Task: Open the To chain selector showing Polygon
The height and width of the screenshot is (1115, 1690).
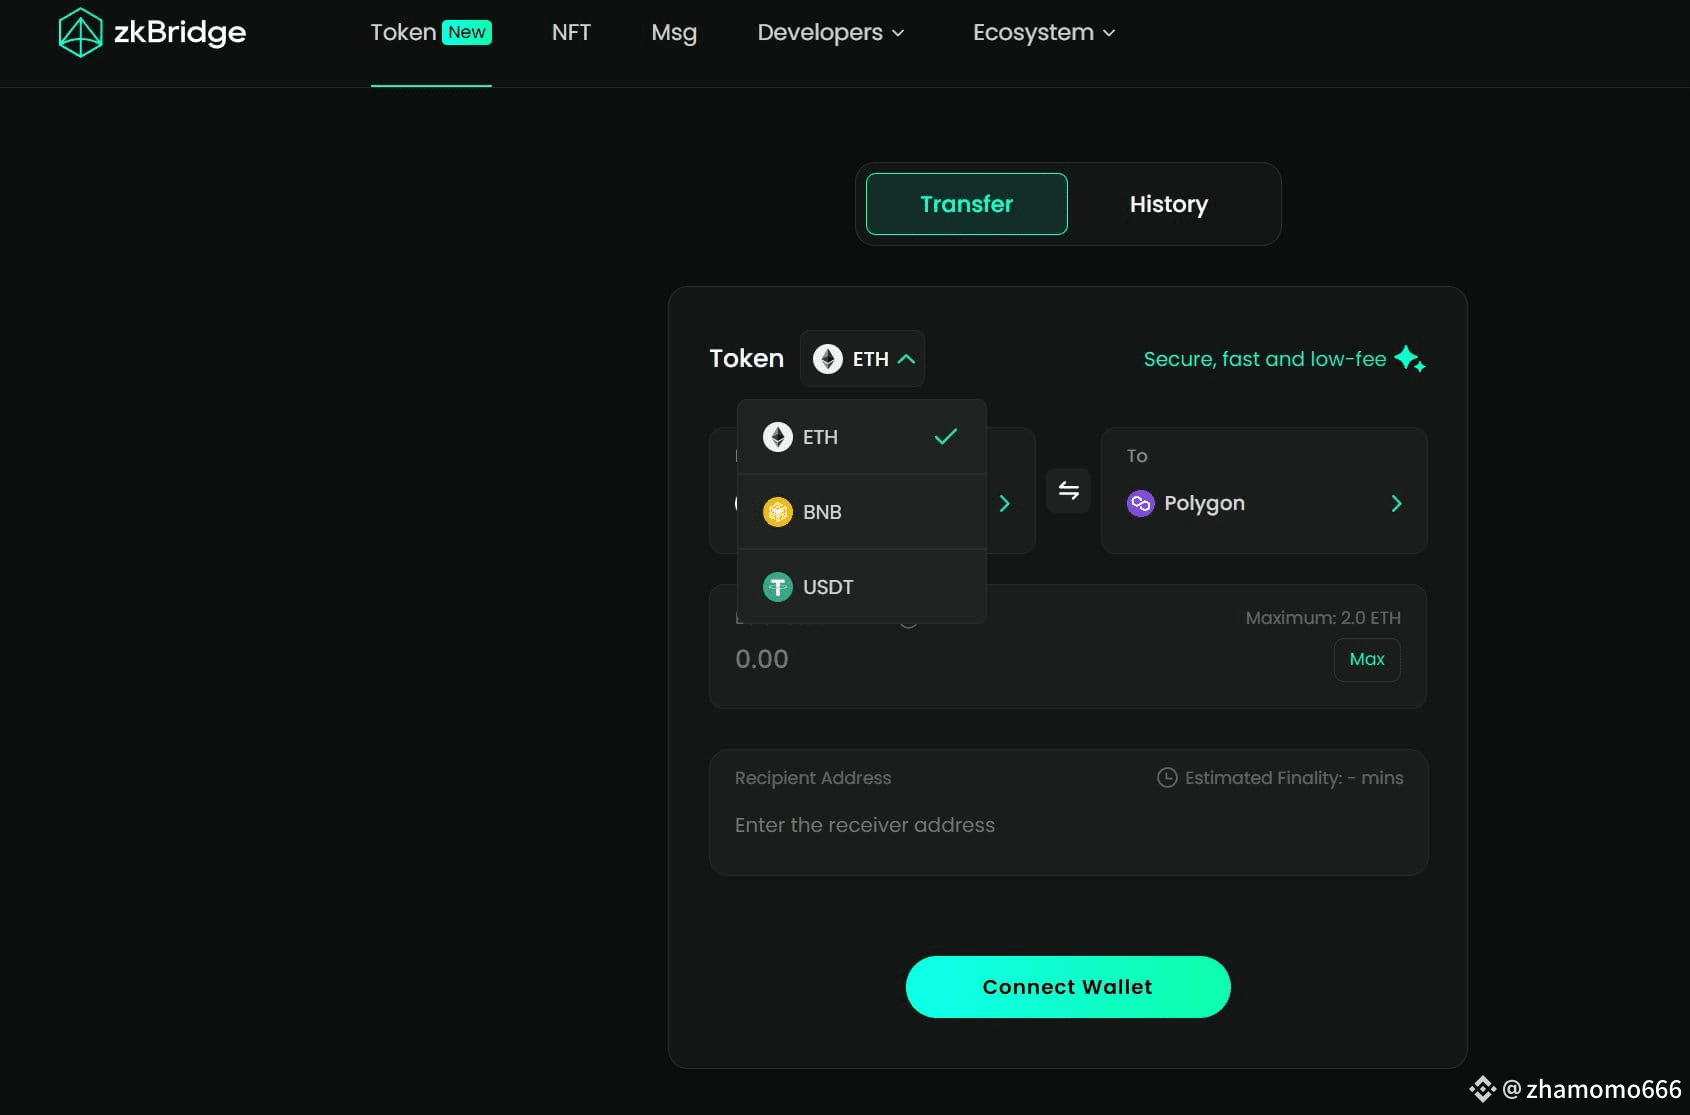Action: 1264,491
